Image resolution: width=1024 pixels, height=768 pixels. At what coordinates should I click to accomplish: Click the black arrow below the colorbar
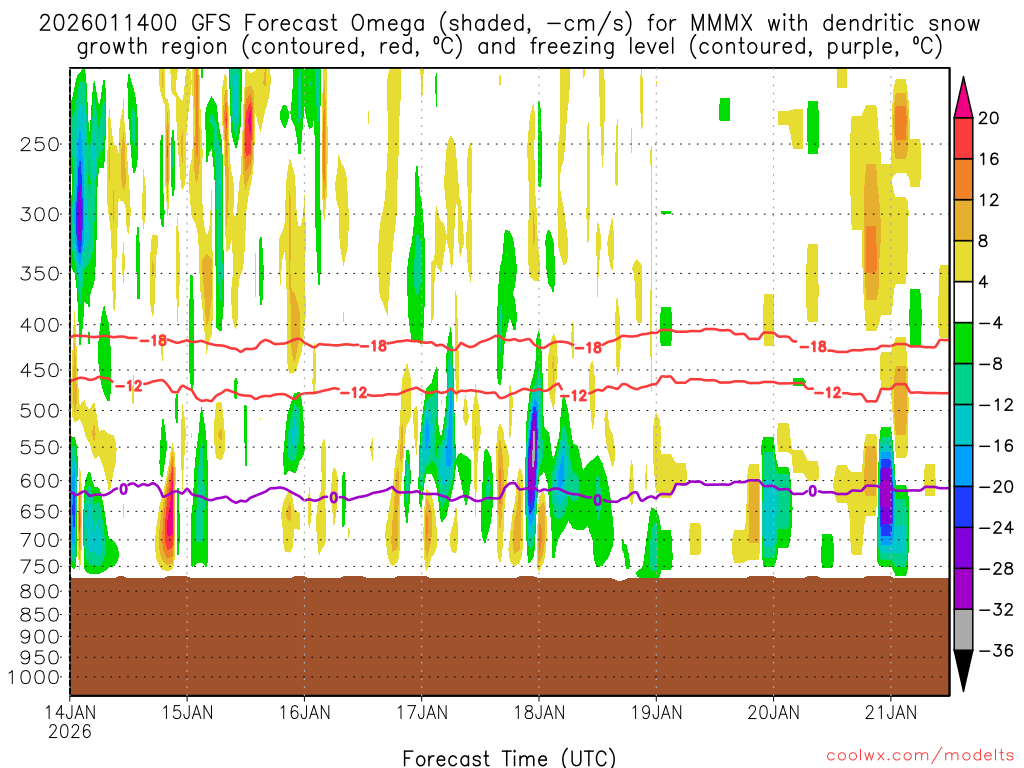pyautogui.click(x=963, y=671)
